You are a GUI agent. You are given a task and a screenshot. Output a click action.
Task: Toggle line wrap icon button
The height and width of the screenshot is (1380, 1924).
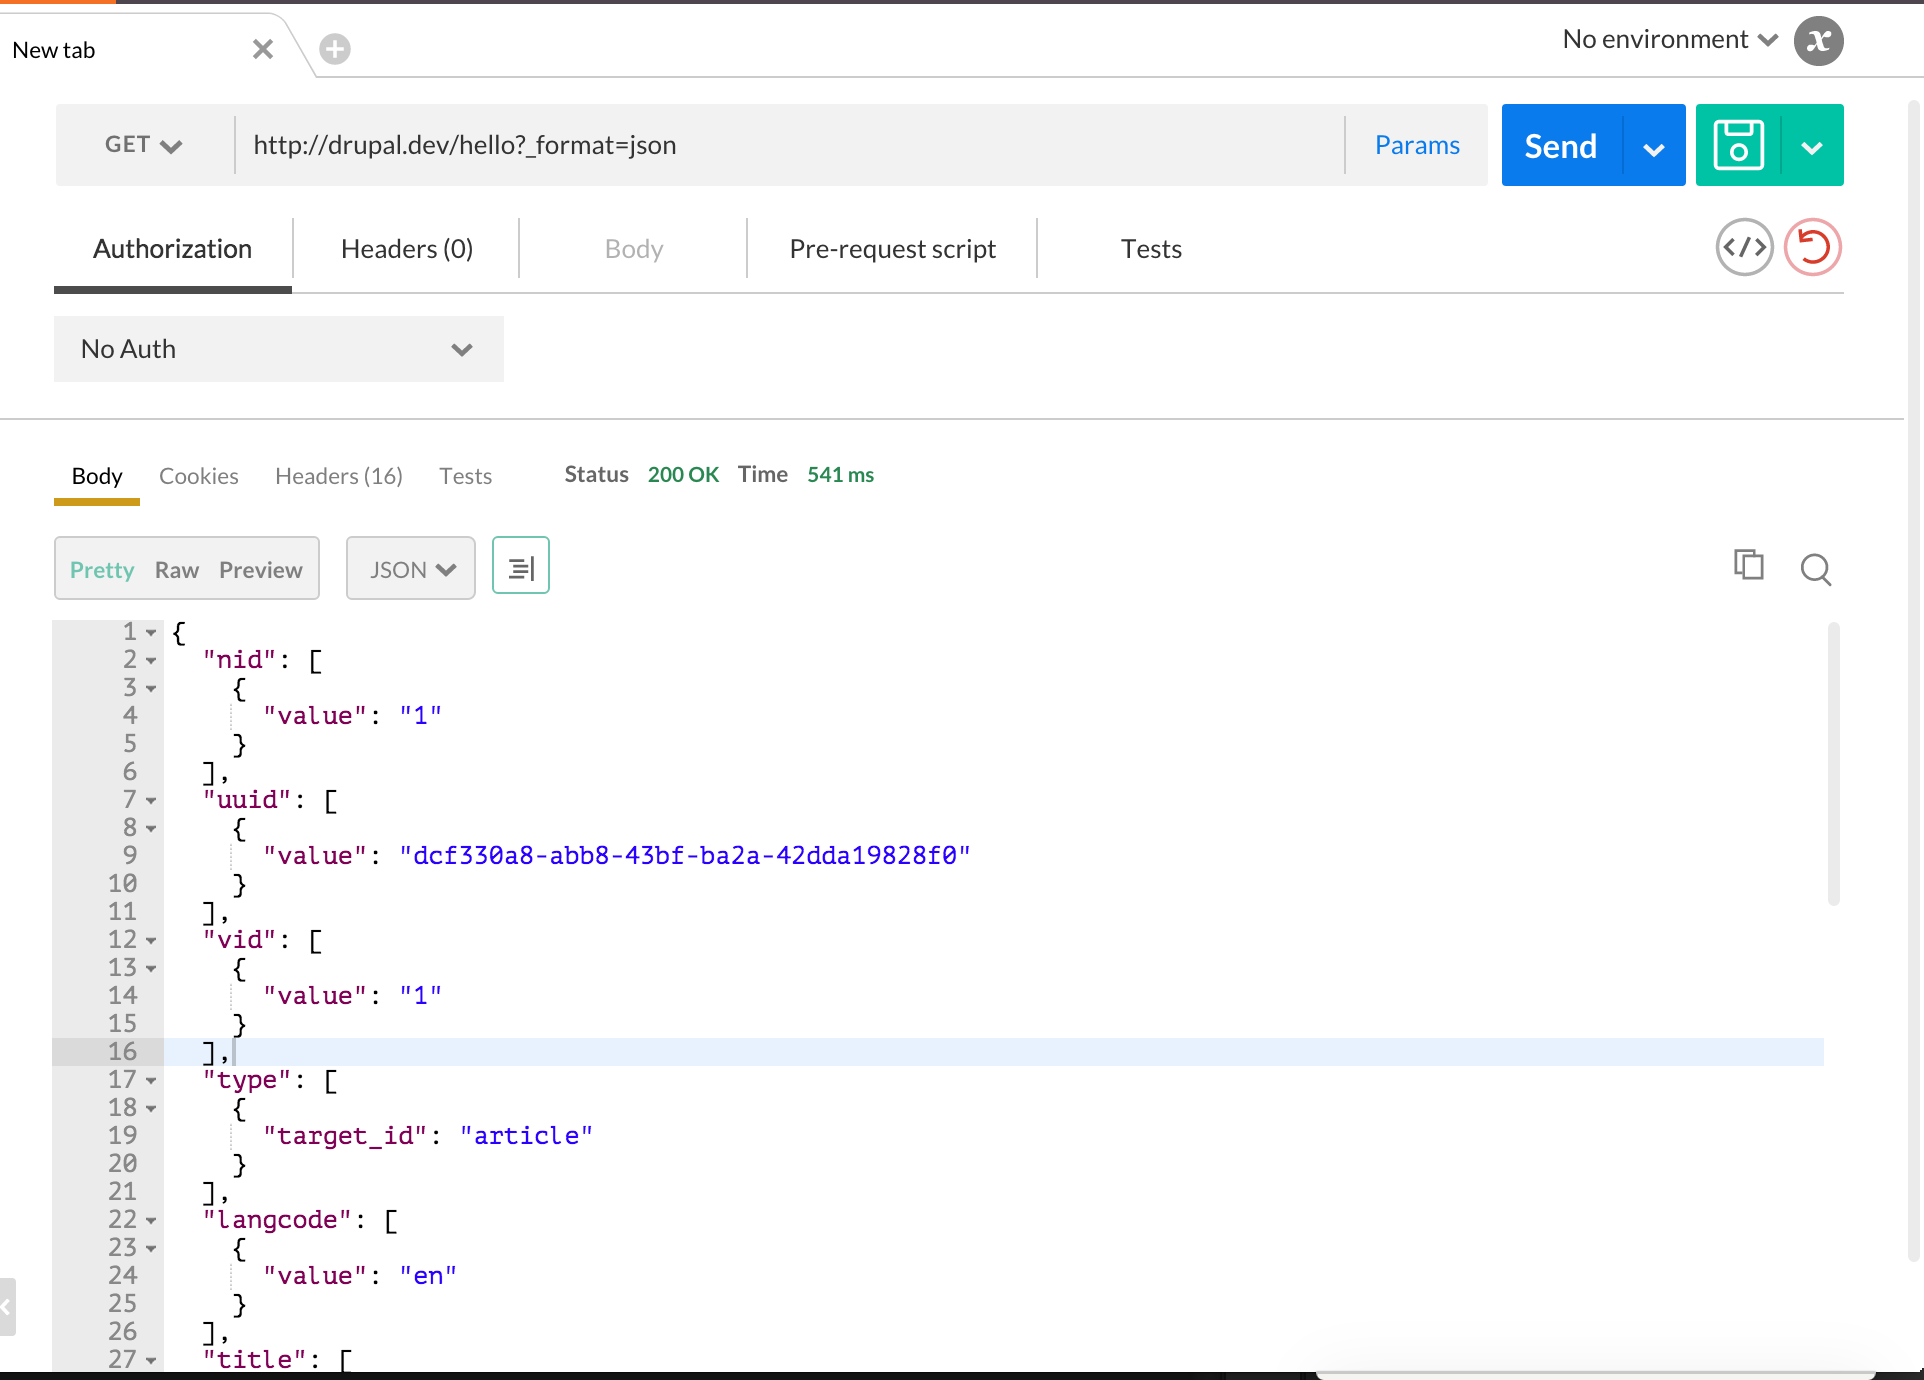pos(521,566)
